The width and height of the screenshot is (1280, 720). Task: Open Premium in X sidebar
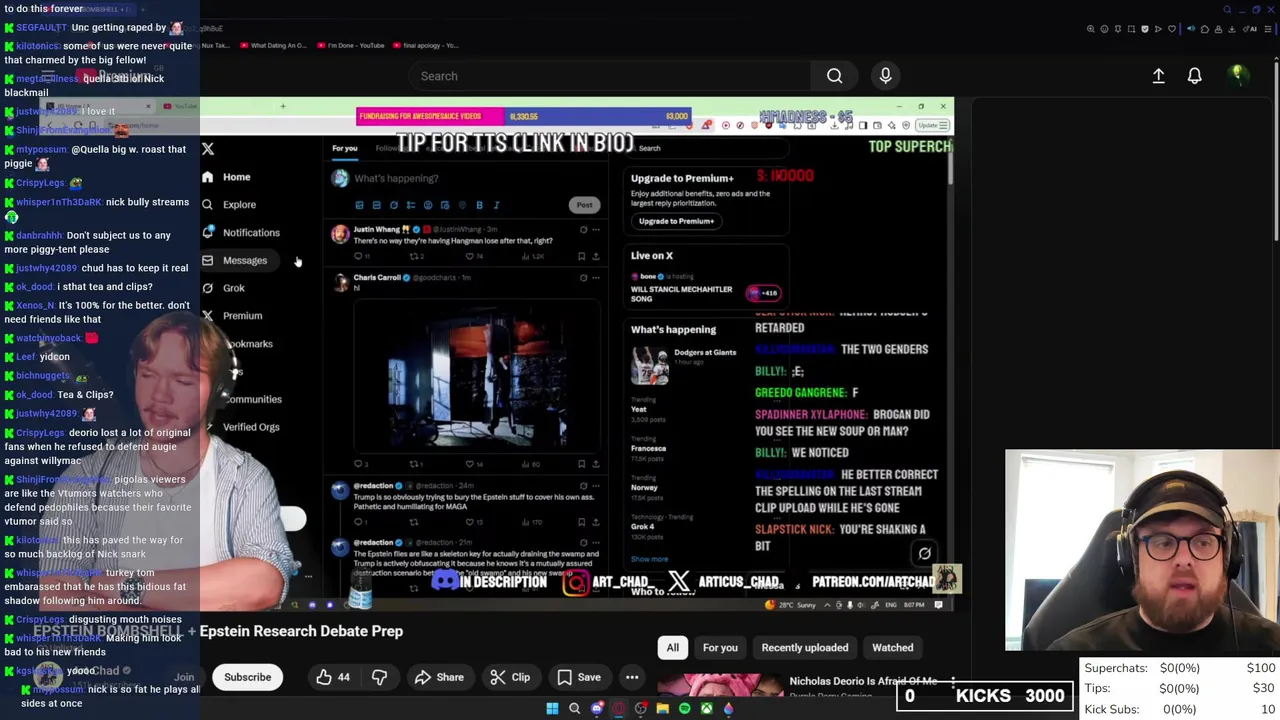232,316
